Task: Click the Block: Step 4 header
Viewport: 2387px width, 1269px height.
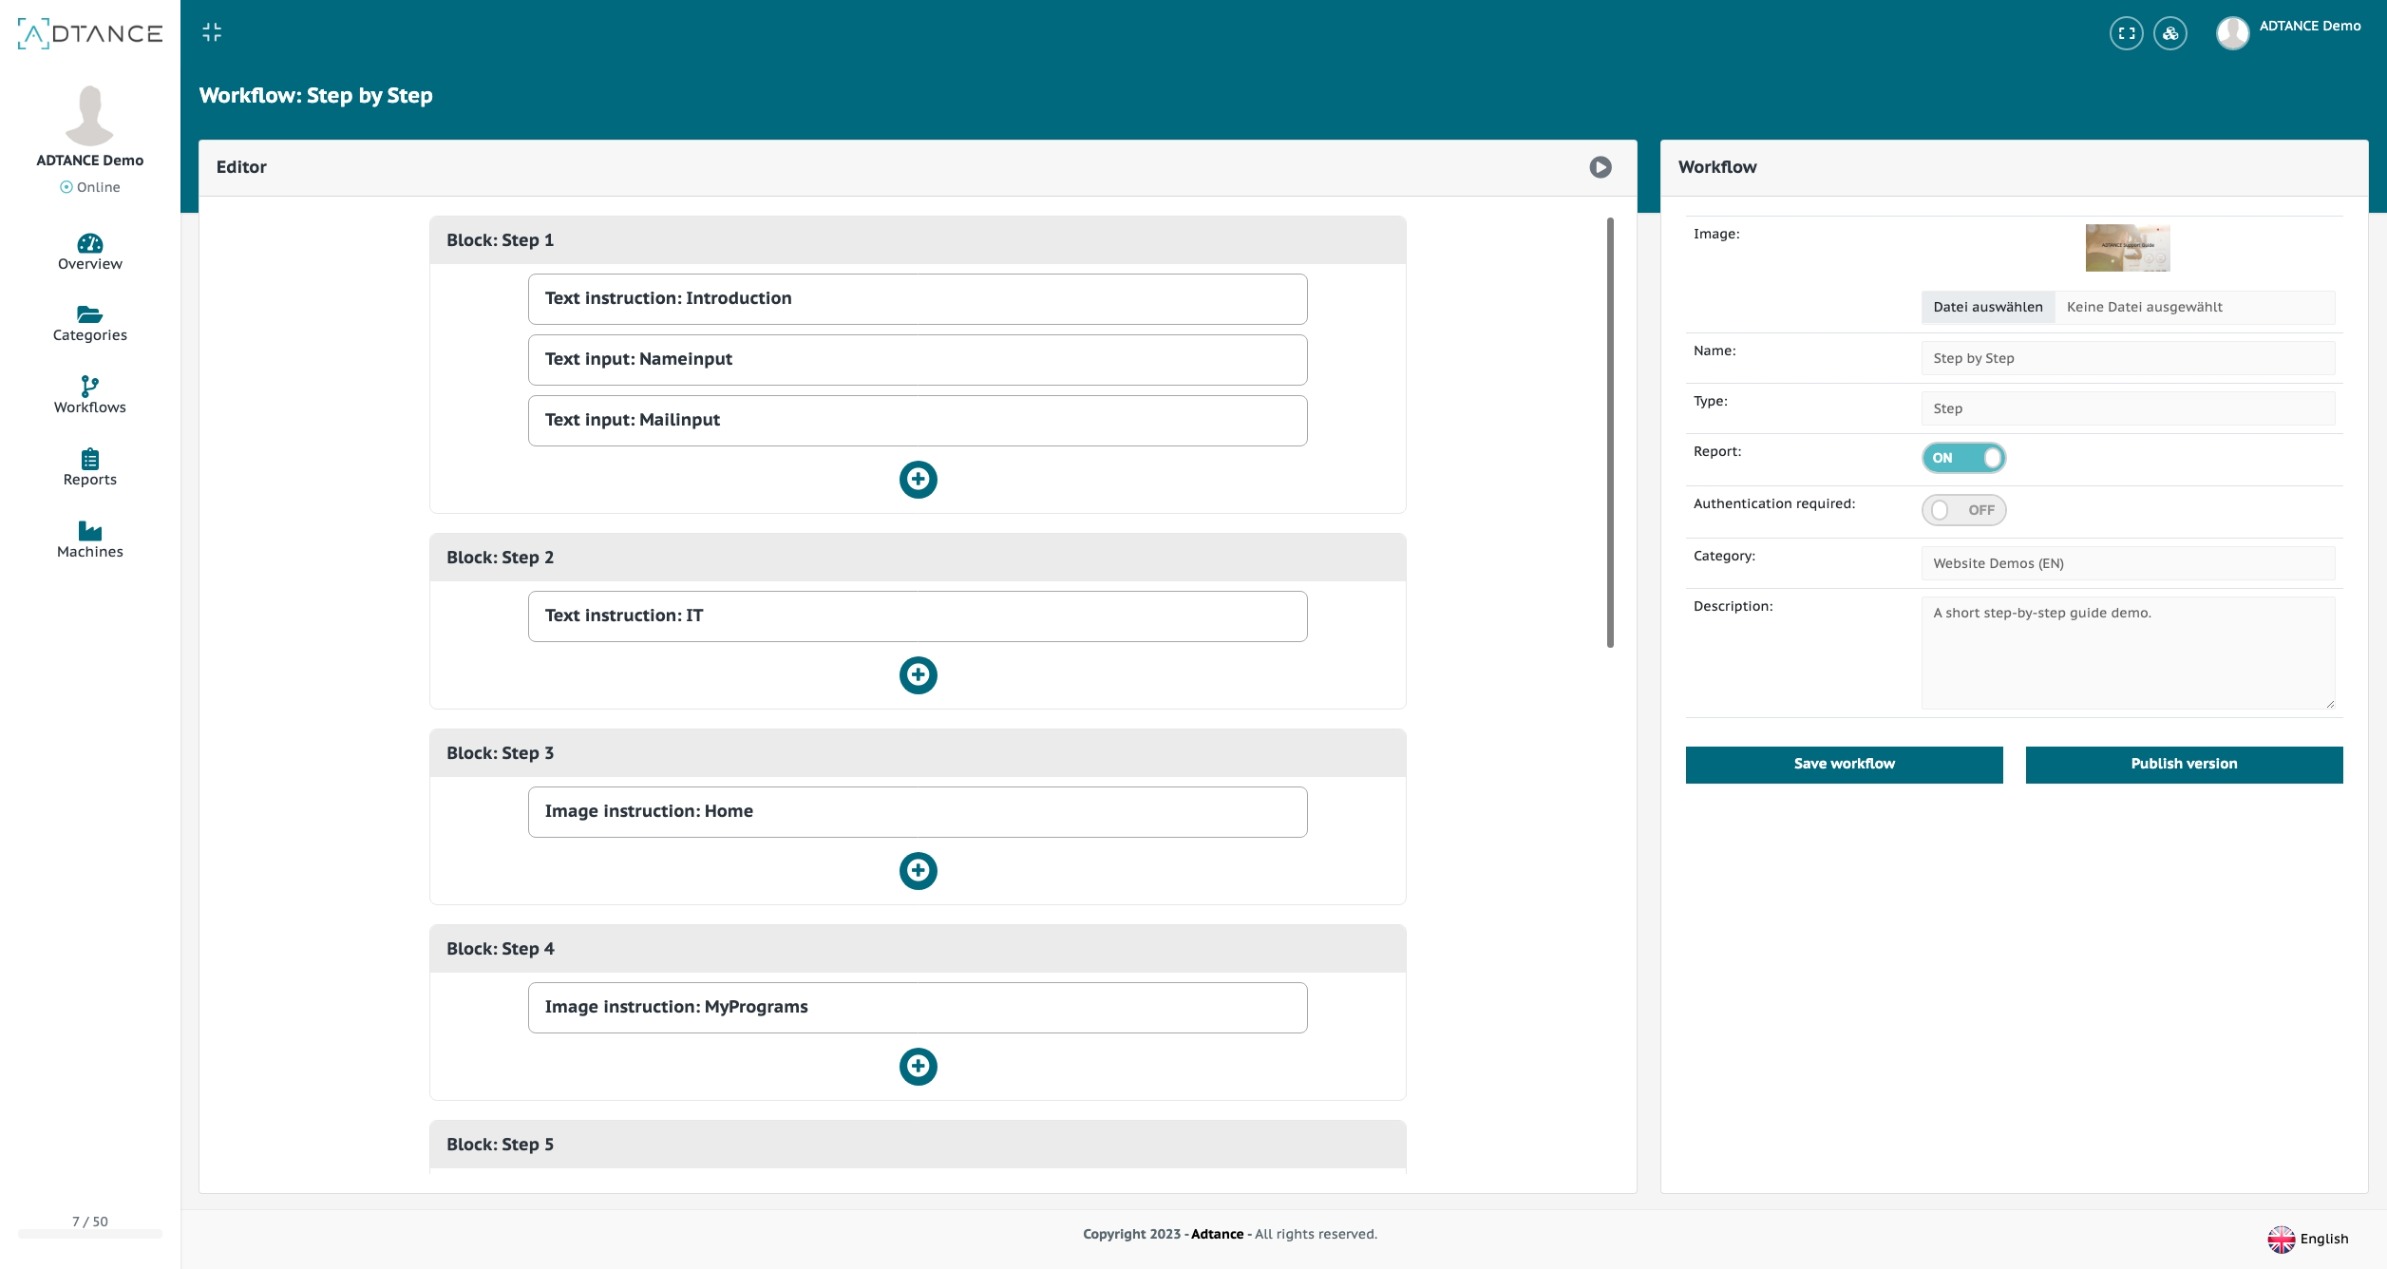Action: click(x=917, y=949)
